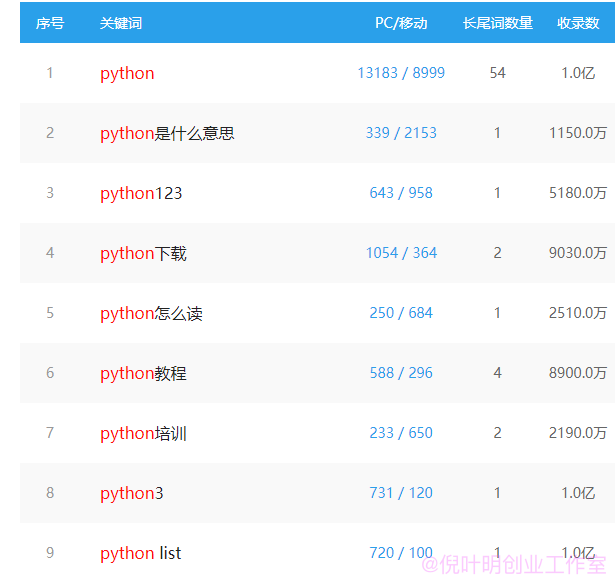Open the "python下载" keyword entry
615x580 pixels.
[143, 254]
